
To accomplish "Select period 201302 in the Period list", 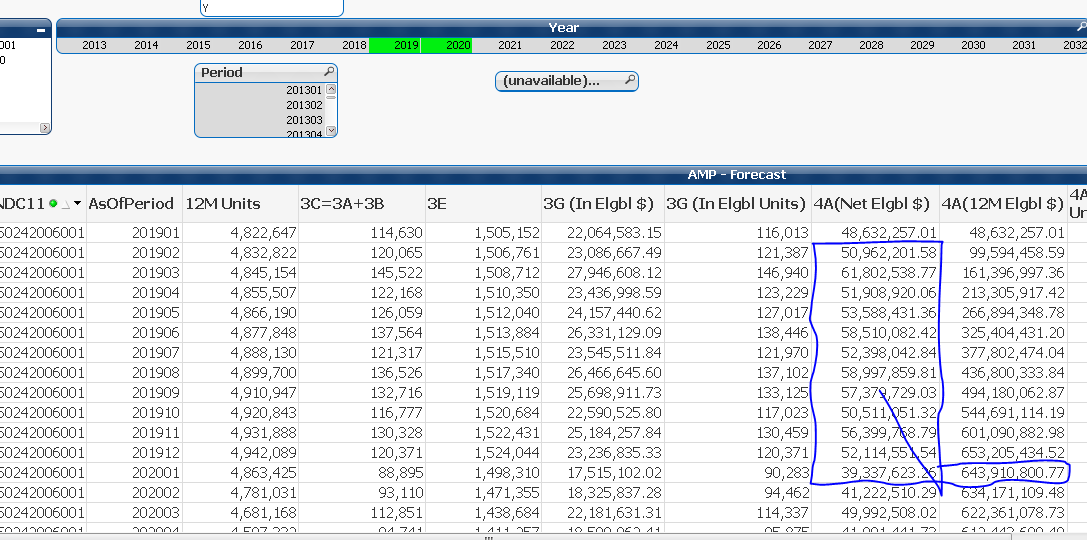I will click(303, 105).
